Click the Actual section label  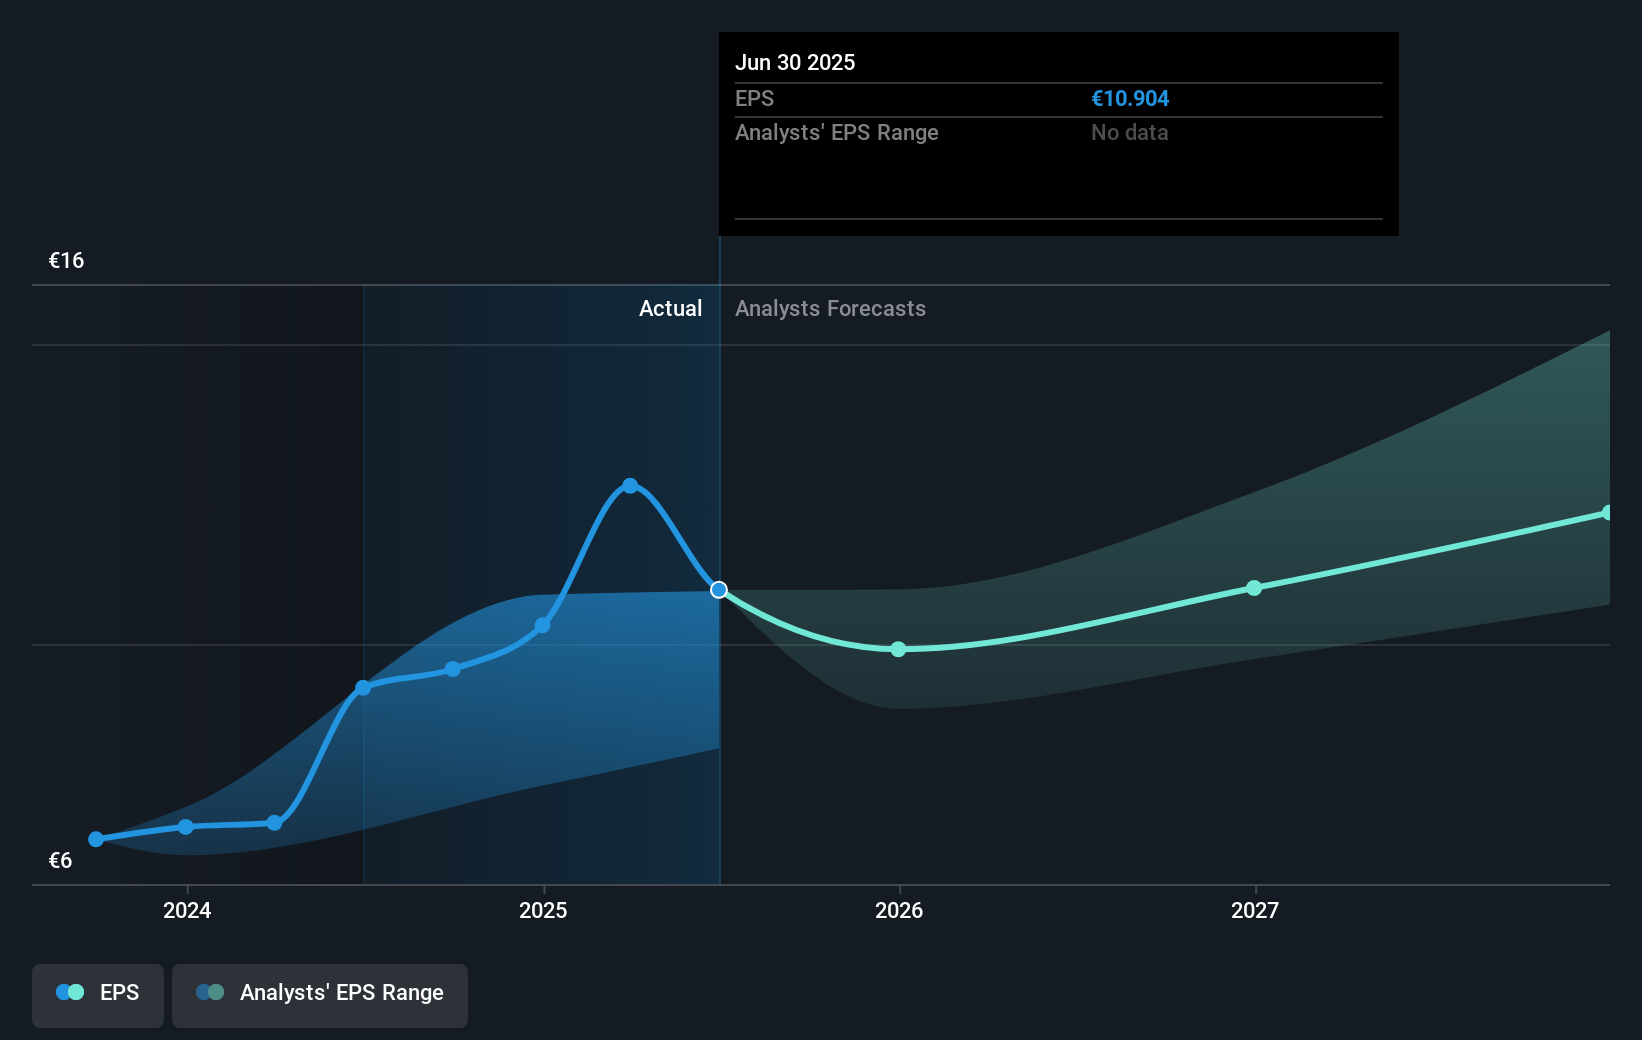tap(670, 308)
